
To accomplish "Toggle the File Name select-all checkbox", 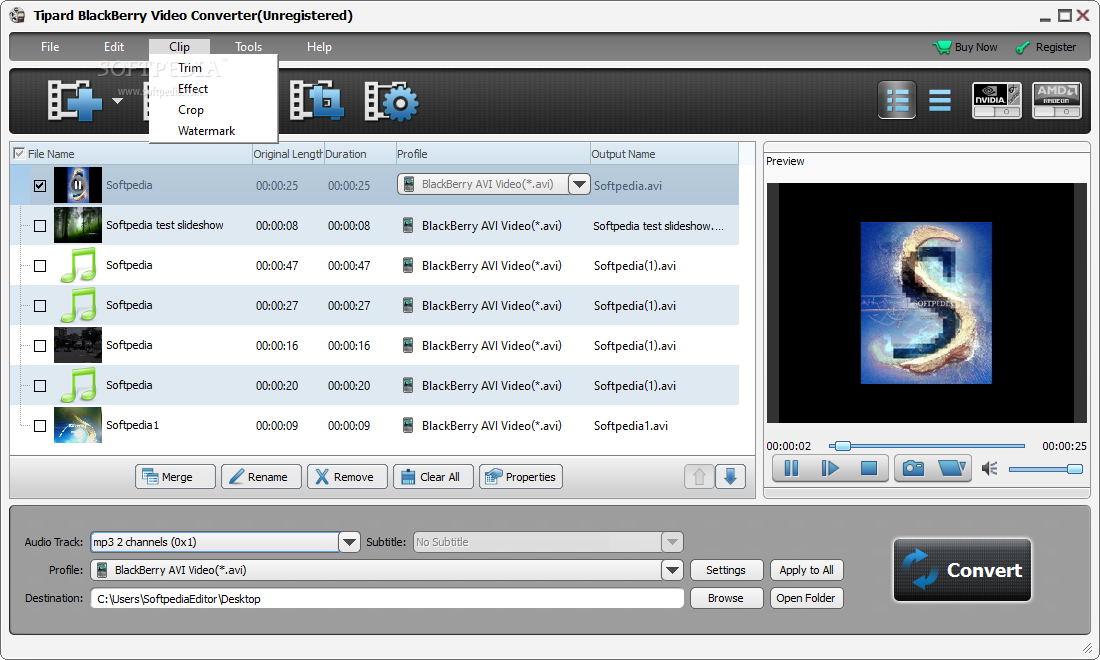I will pos(19,153).
